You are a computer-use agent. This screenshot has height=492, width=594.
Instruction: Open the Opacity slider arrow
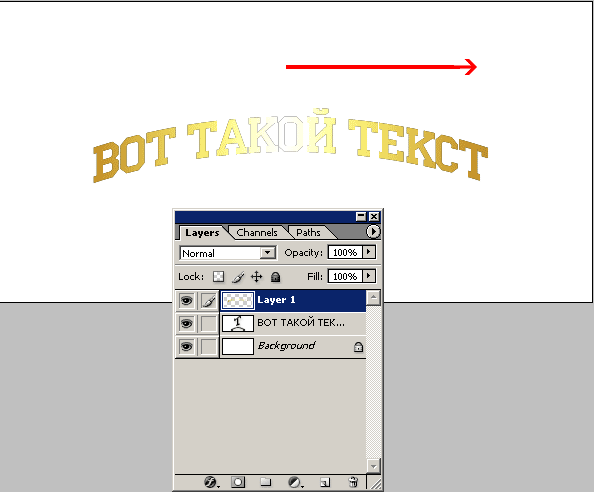click(x=369, y=252)
